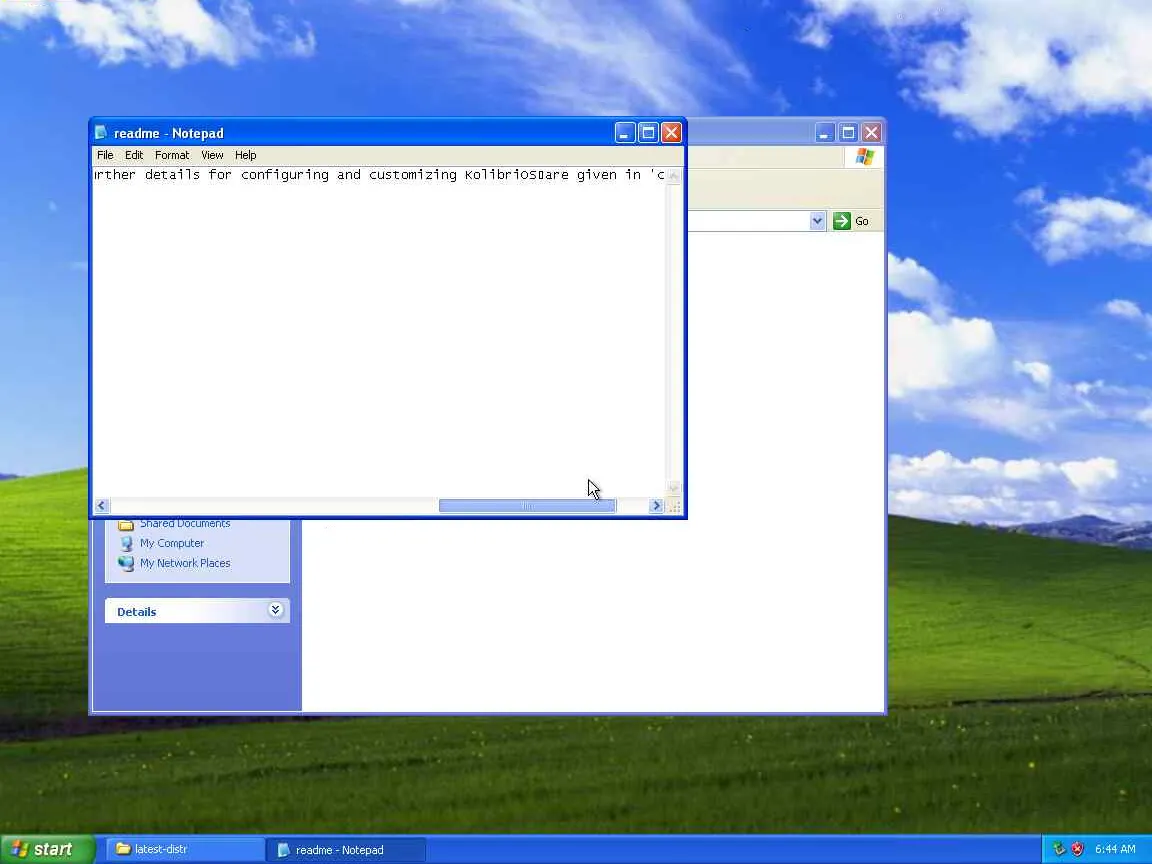The height and width of the screenshot is (864, 1152).
Task: Click the My Network Places icon in sidebar
Action: point(126,564)
